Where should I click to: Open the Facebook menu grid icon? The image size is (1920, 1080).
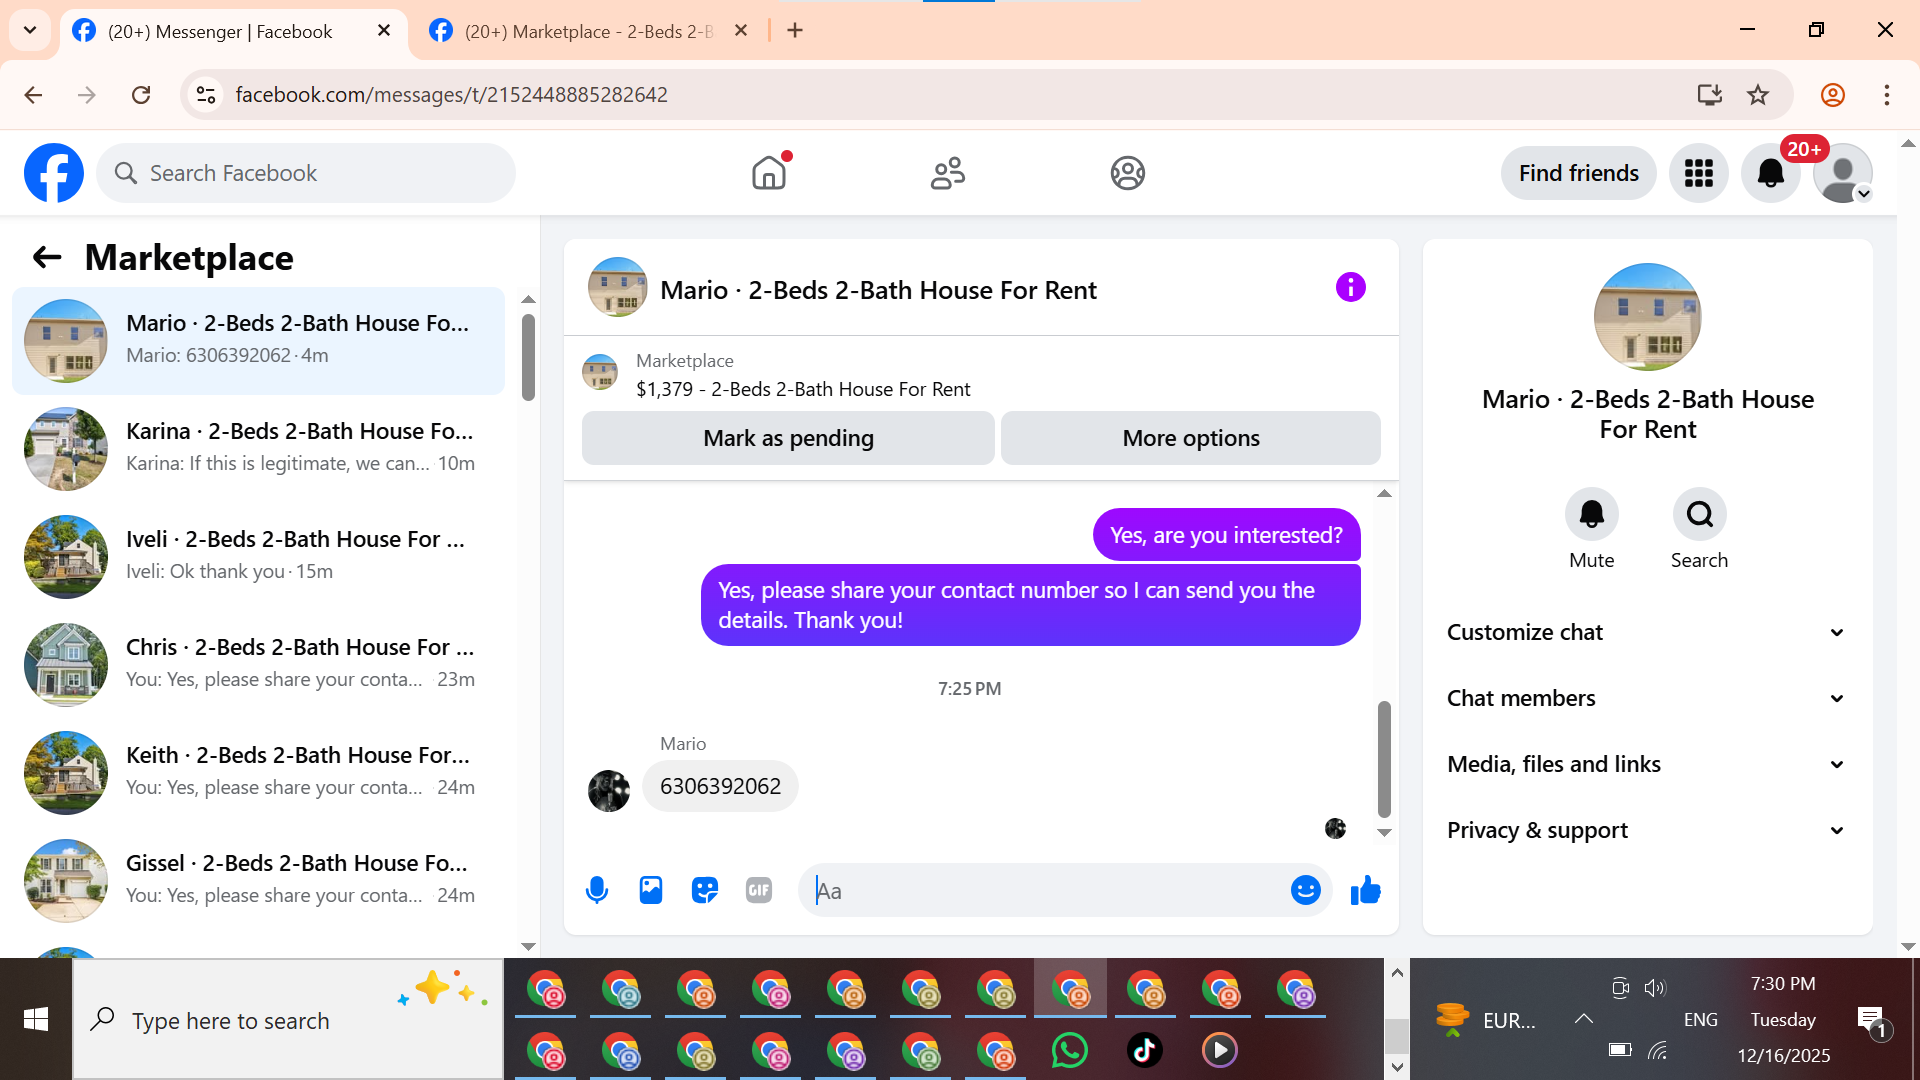[x=1698, y=173]
